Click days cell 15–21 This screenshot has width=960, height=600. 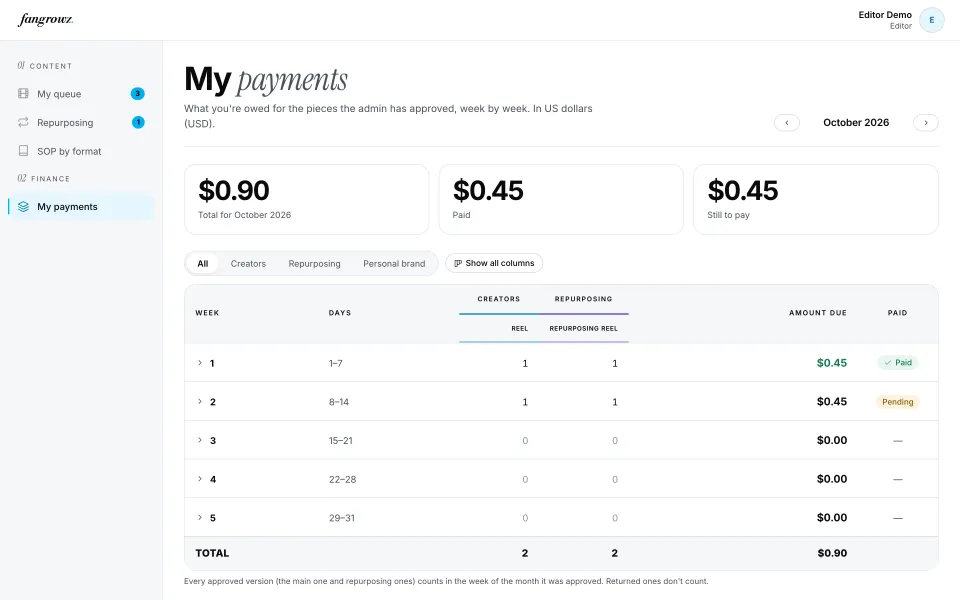tap(340, 441)
